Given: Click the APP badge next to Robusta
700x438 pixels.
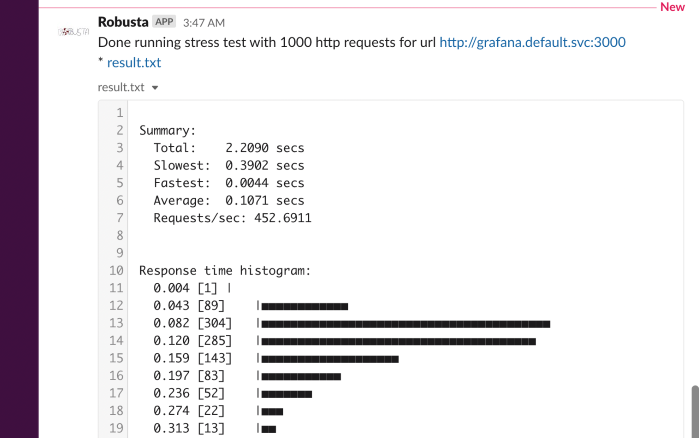Looking at the screenshot, I should click(x=164, y=21).
